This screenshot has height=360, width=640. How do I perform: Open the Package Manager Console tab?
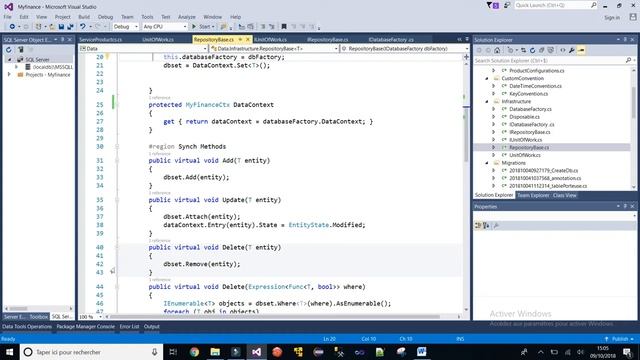[x=85, y=327]
